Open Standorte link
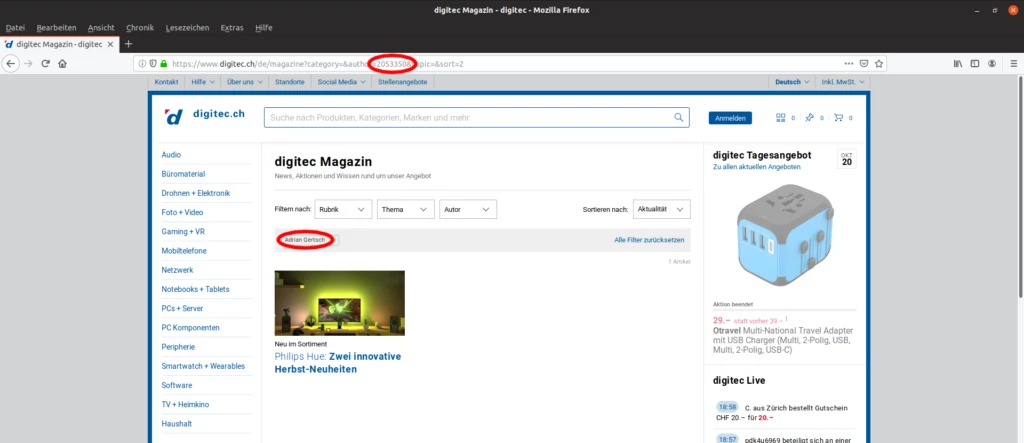The width and height of the screenshot is (1024, 443). pos(290,82)
